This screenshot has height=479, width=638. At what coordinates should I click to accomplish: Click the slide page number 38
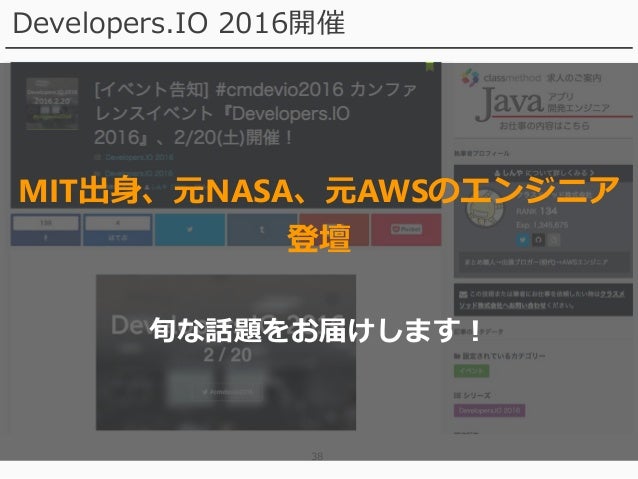point(317,456)
